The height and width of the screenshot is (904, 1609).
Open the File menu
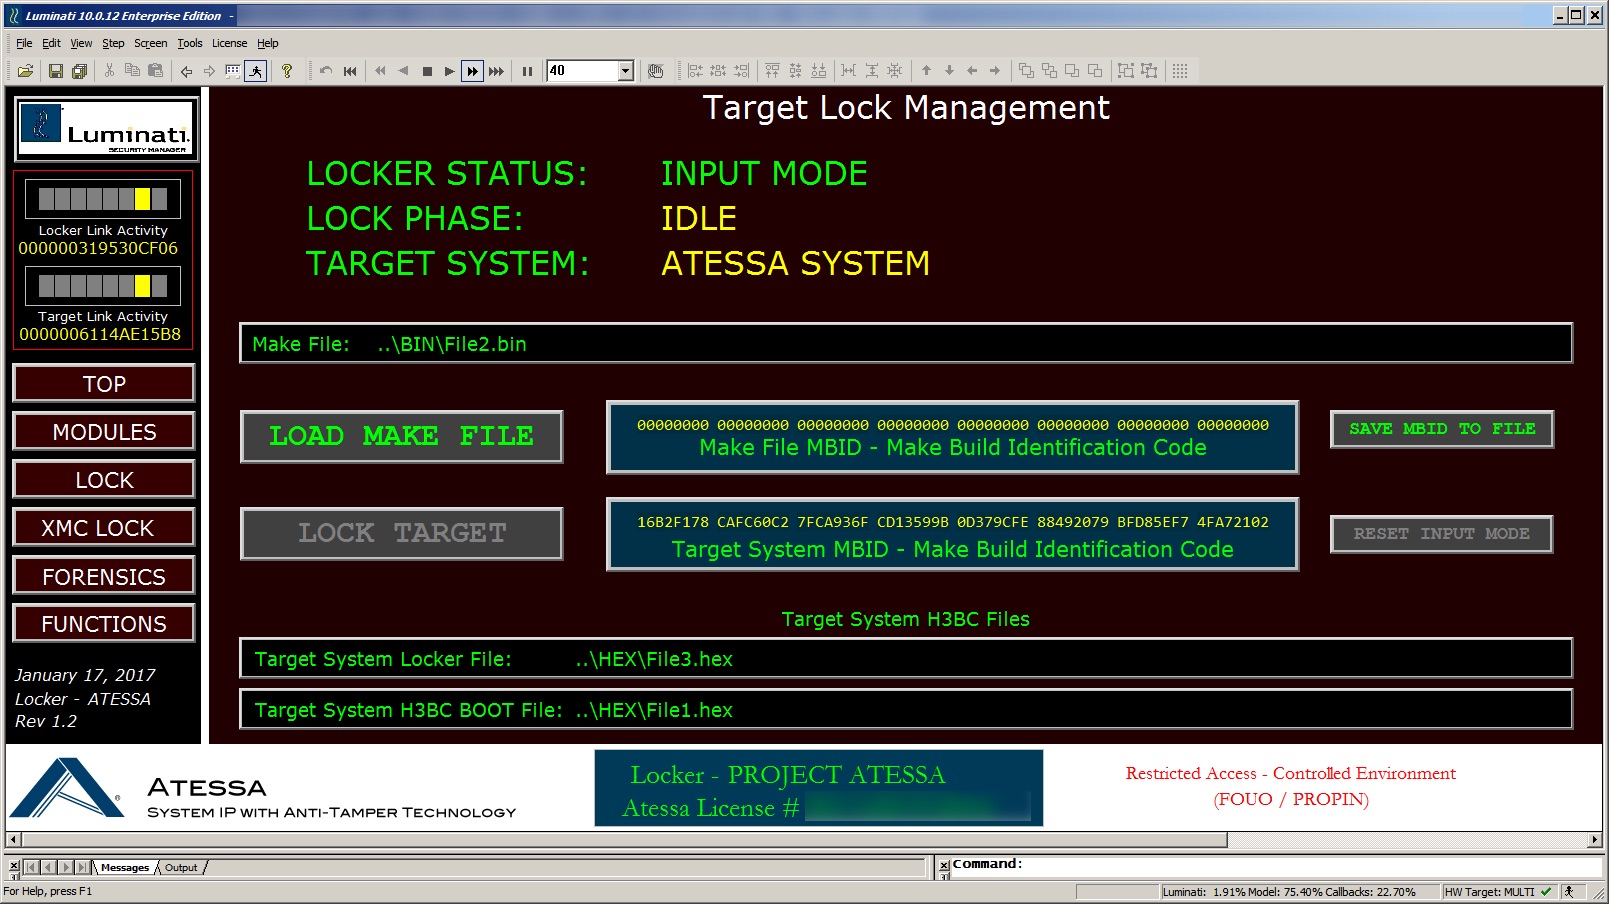coord(24,43)
